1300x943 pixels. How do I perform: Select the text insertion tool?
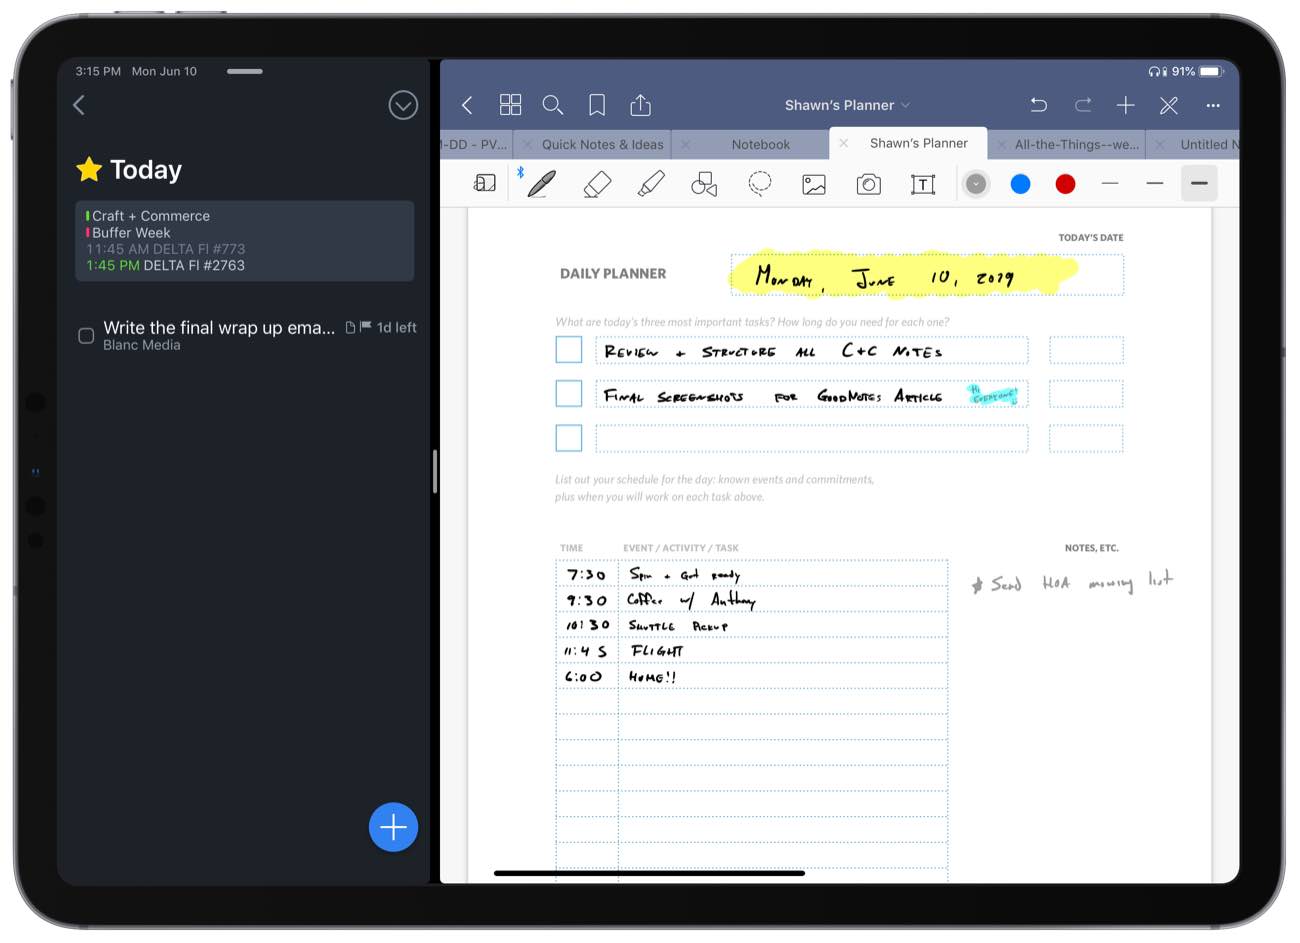922,184
